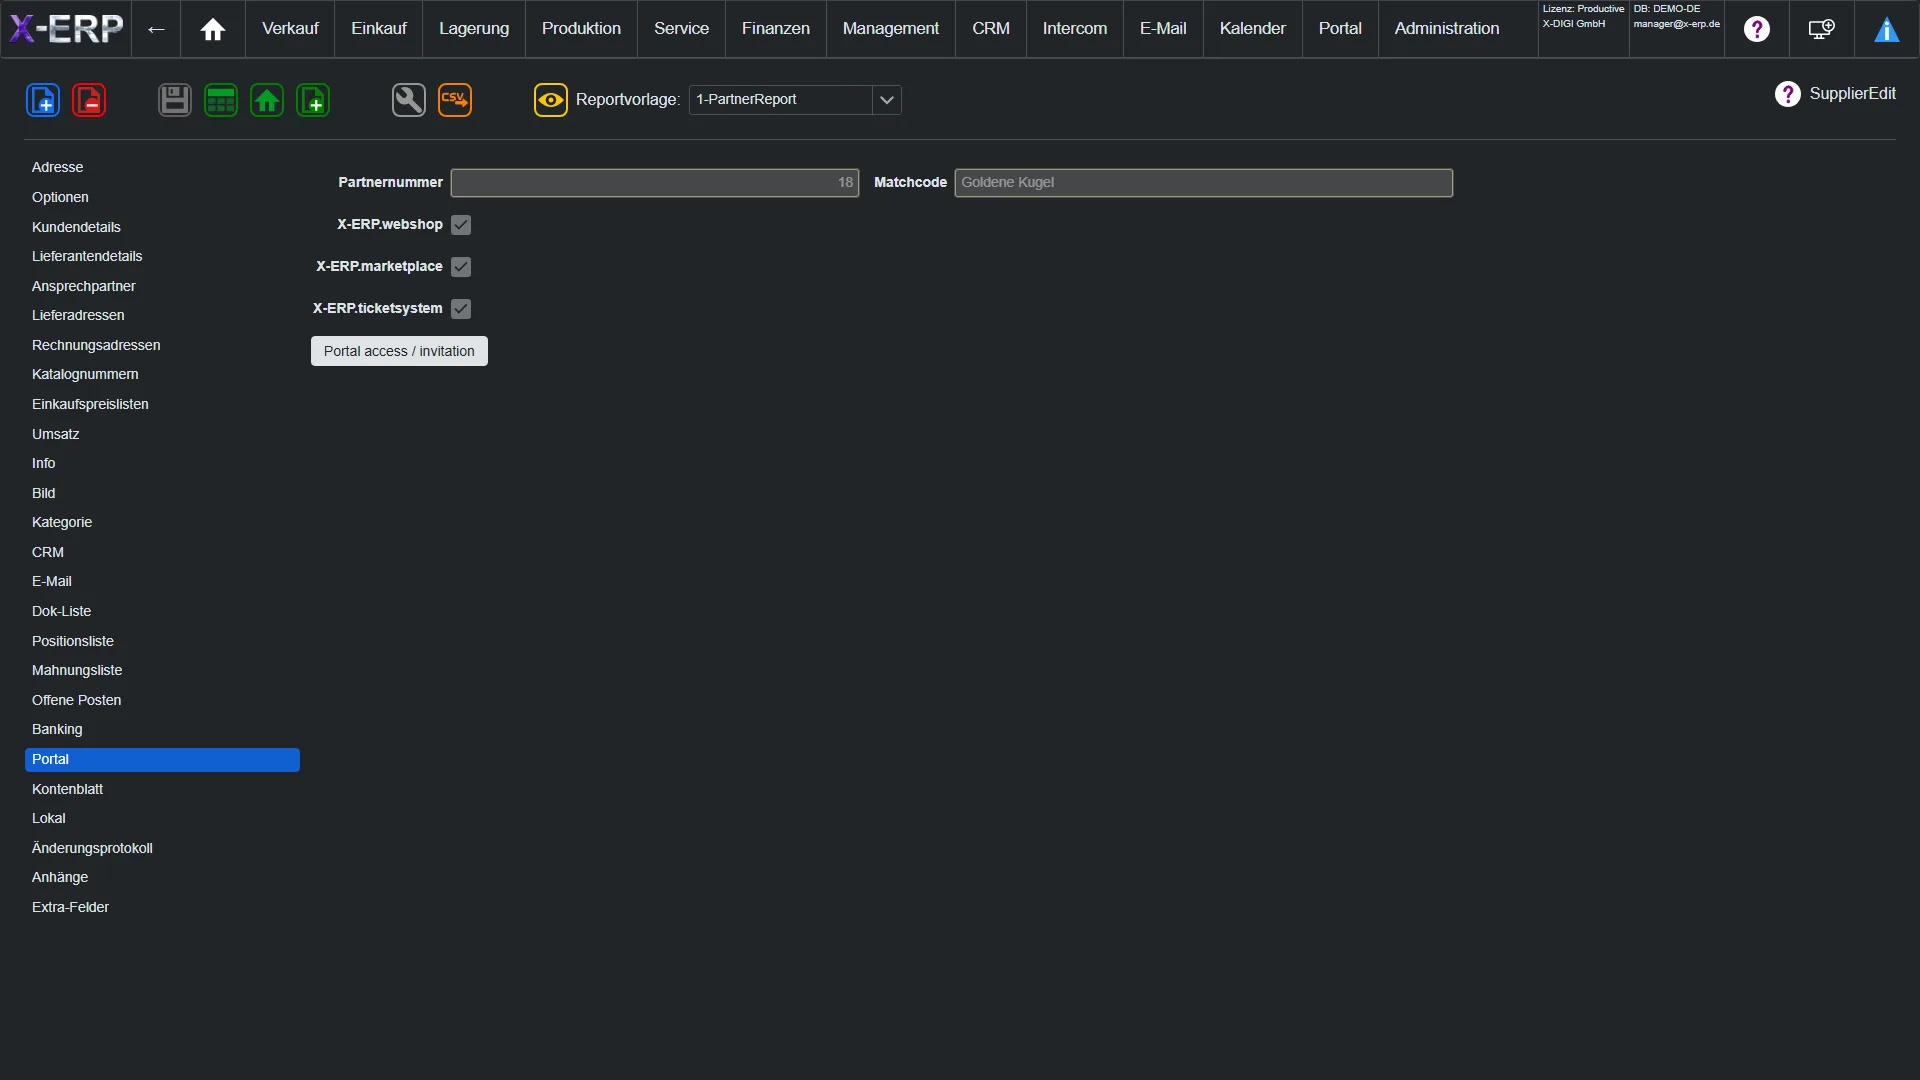Open Lieferantendetails section

pos(162,257)
